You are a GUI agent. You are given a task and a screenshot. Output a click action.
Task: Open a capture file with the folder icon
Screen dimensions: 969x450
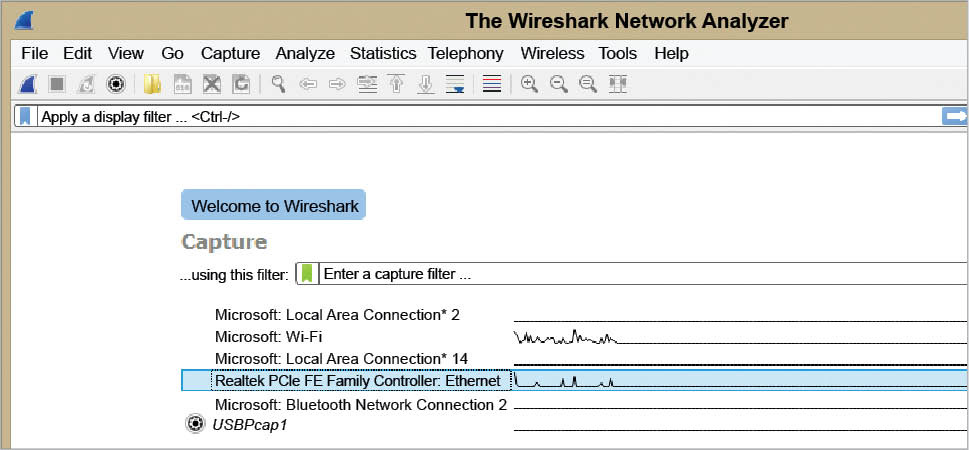pos(152,84)
